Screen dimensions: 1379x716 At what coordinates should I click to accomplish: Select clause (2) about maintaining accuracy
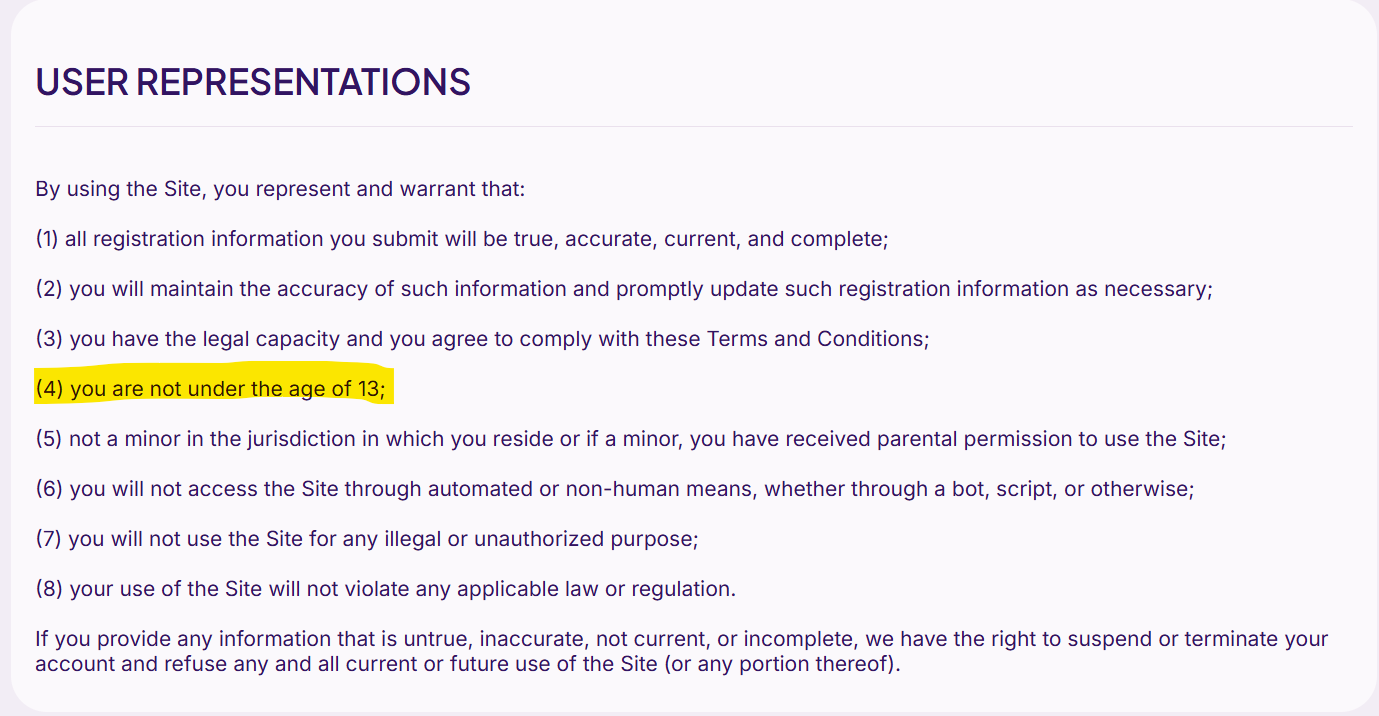tap(624, 289)
